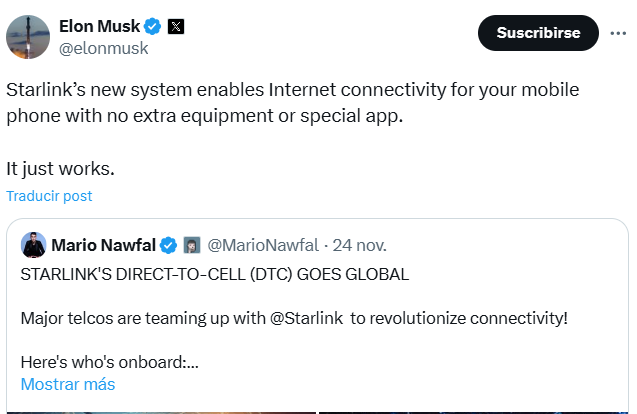Open the Mario Nawfal display name link
This screenshot has width=637, height=414.
pyautogui.click(x=101, y=245)
